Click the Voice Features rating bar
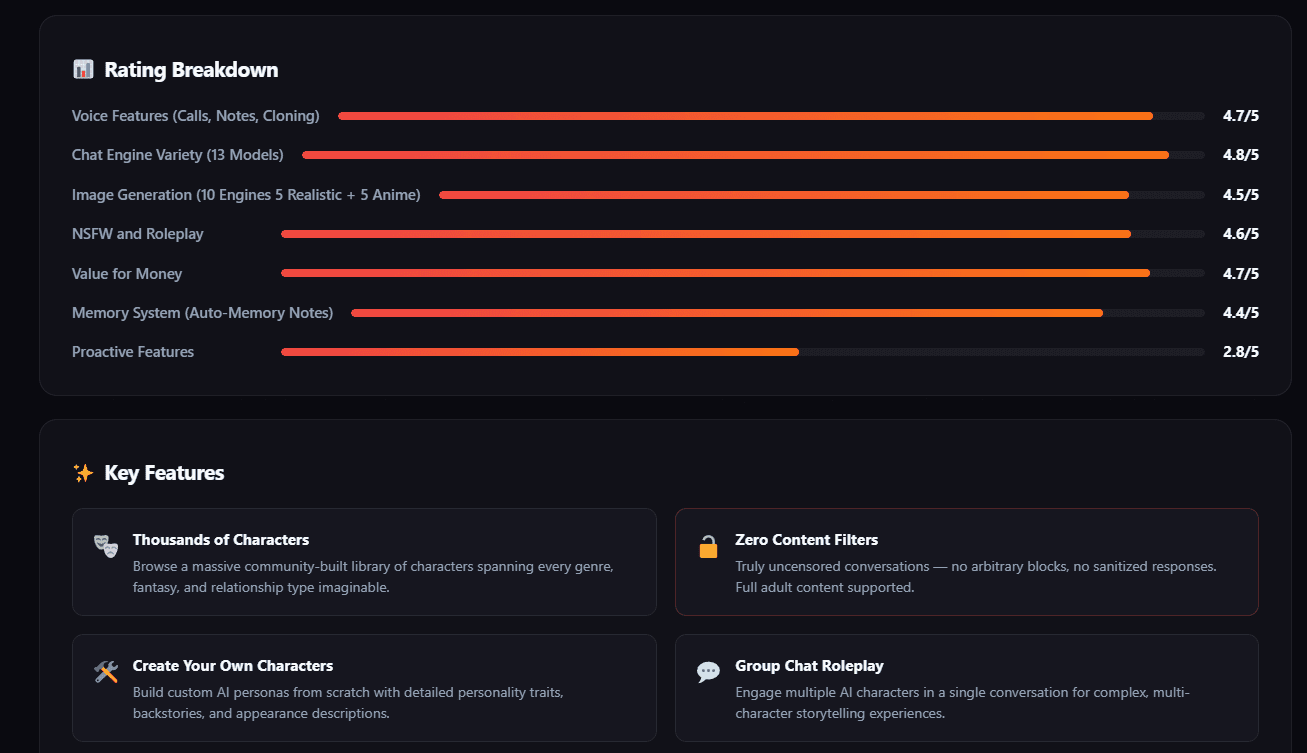 pyautogui.click(x=771, y=116)
